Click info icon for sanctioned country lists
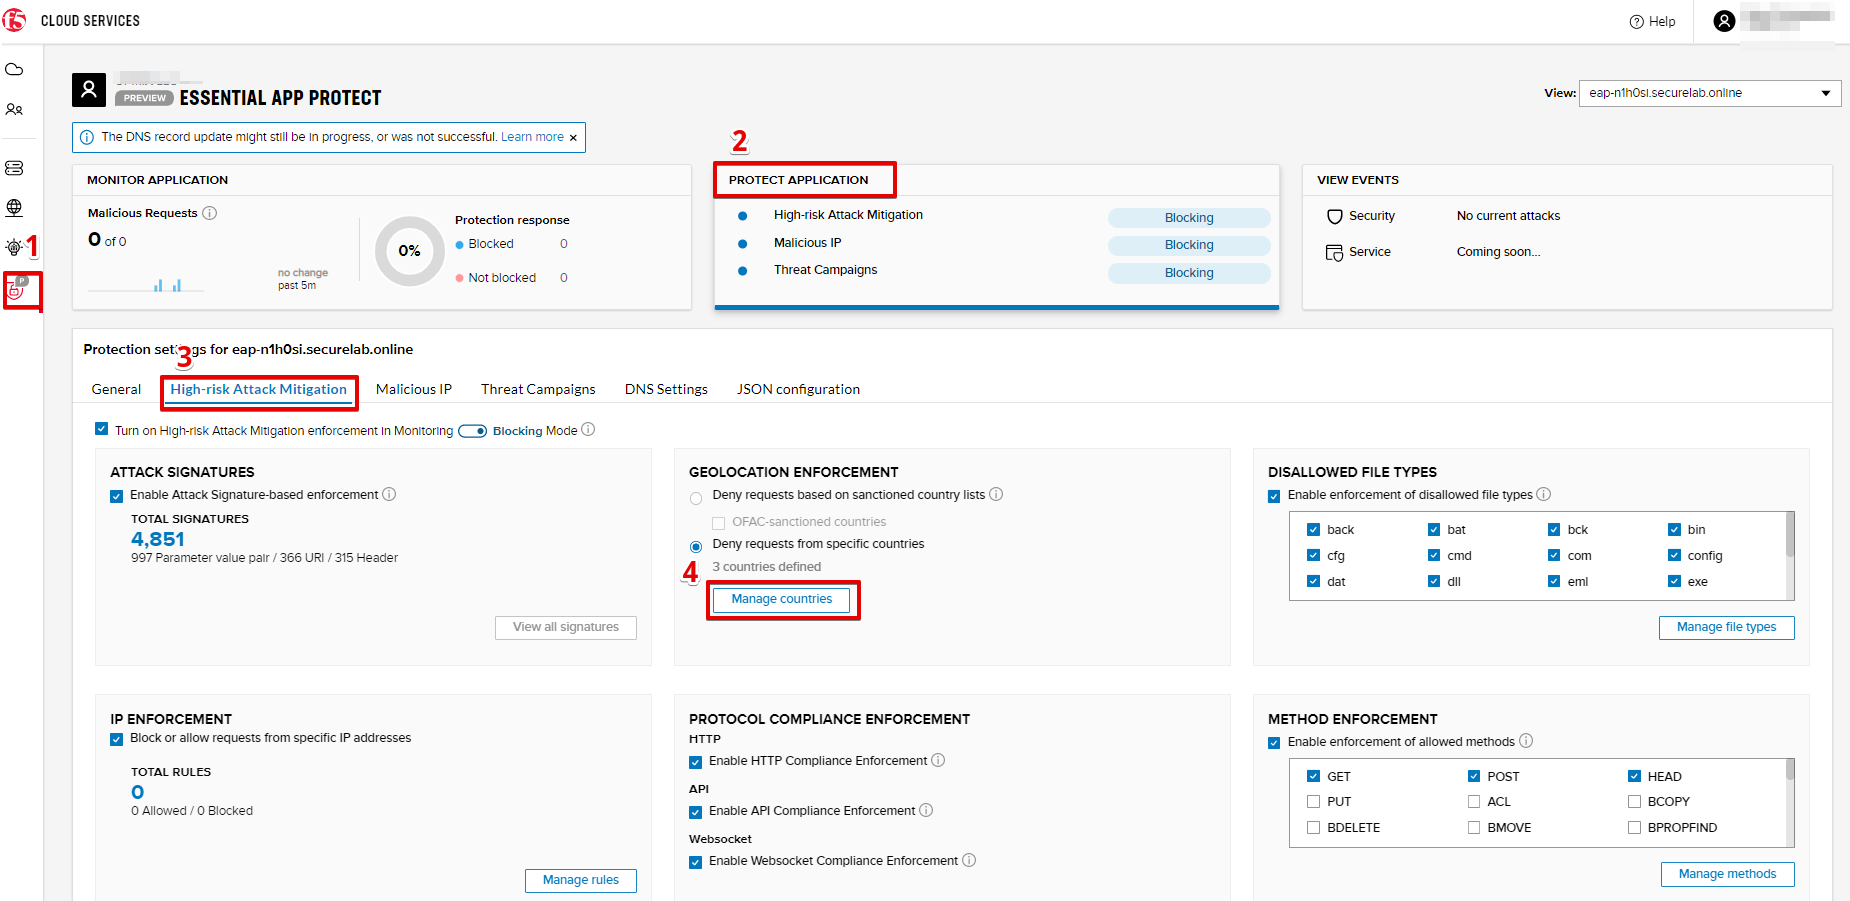 click(996, 494)
